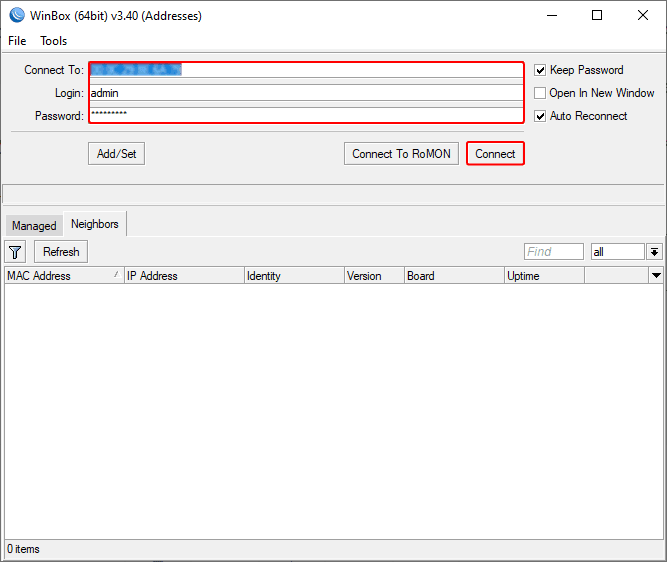
Task: Expand the column chooser dropdown arrow
Action: click(656, 276)
